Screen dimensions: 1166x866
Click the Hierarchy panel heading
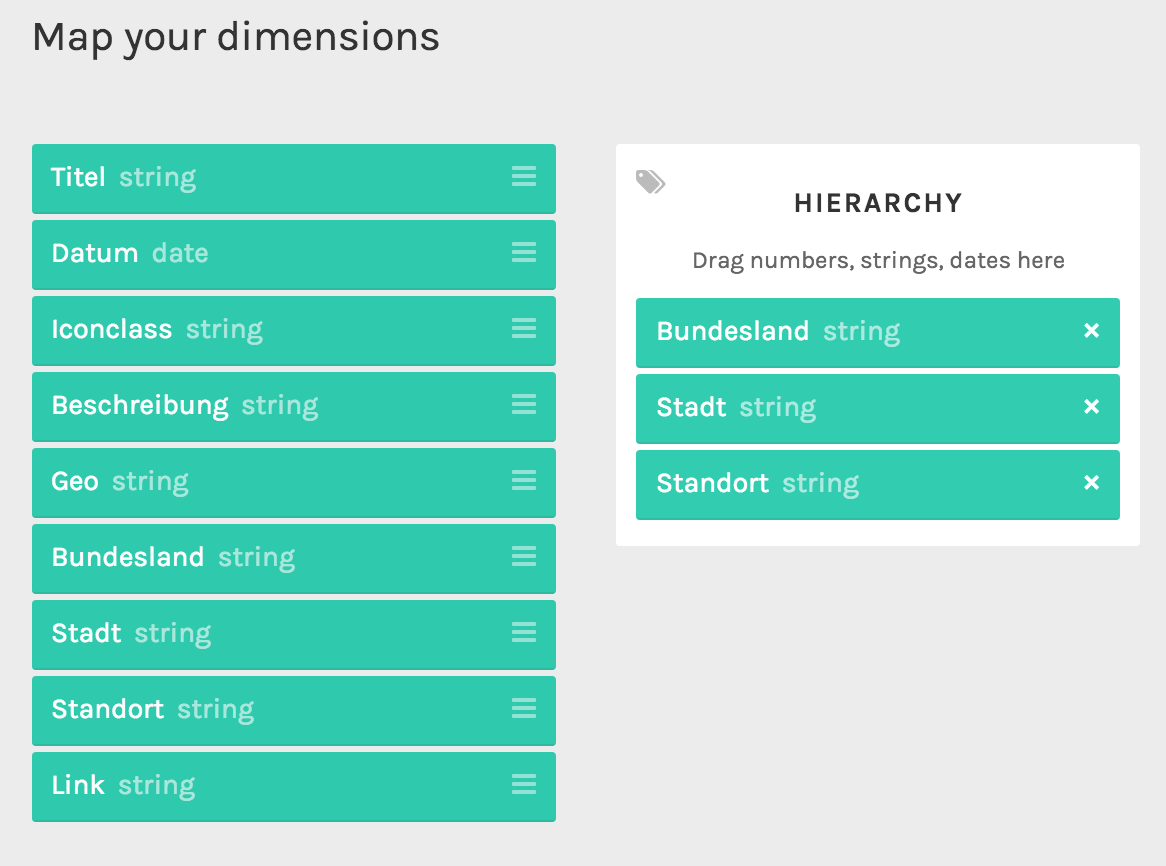pyautogui.click(x=878, y=203)
